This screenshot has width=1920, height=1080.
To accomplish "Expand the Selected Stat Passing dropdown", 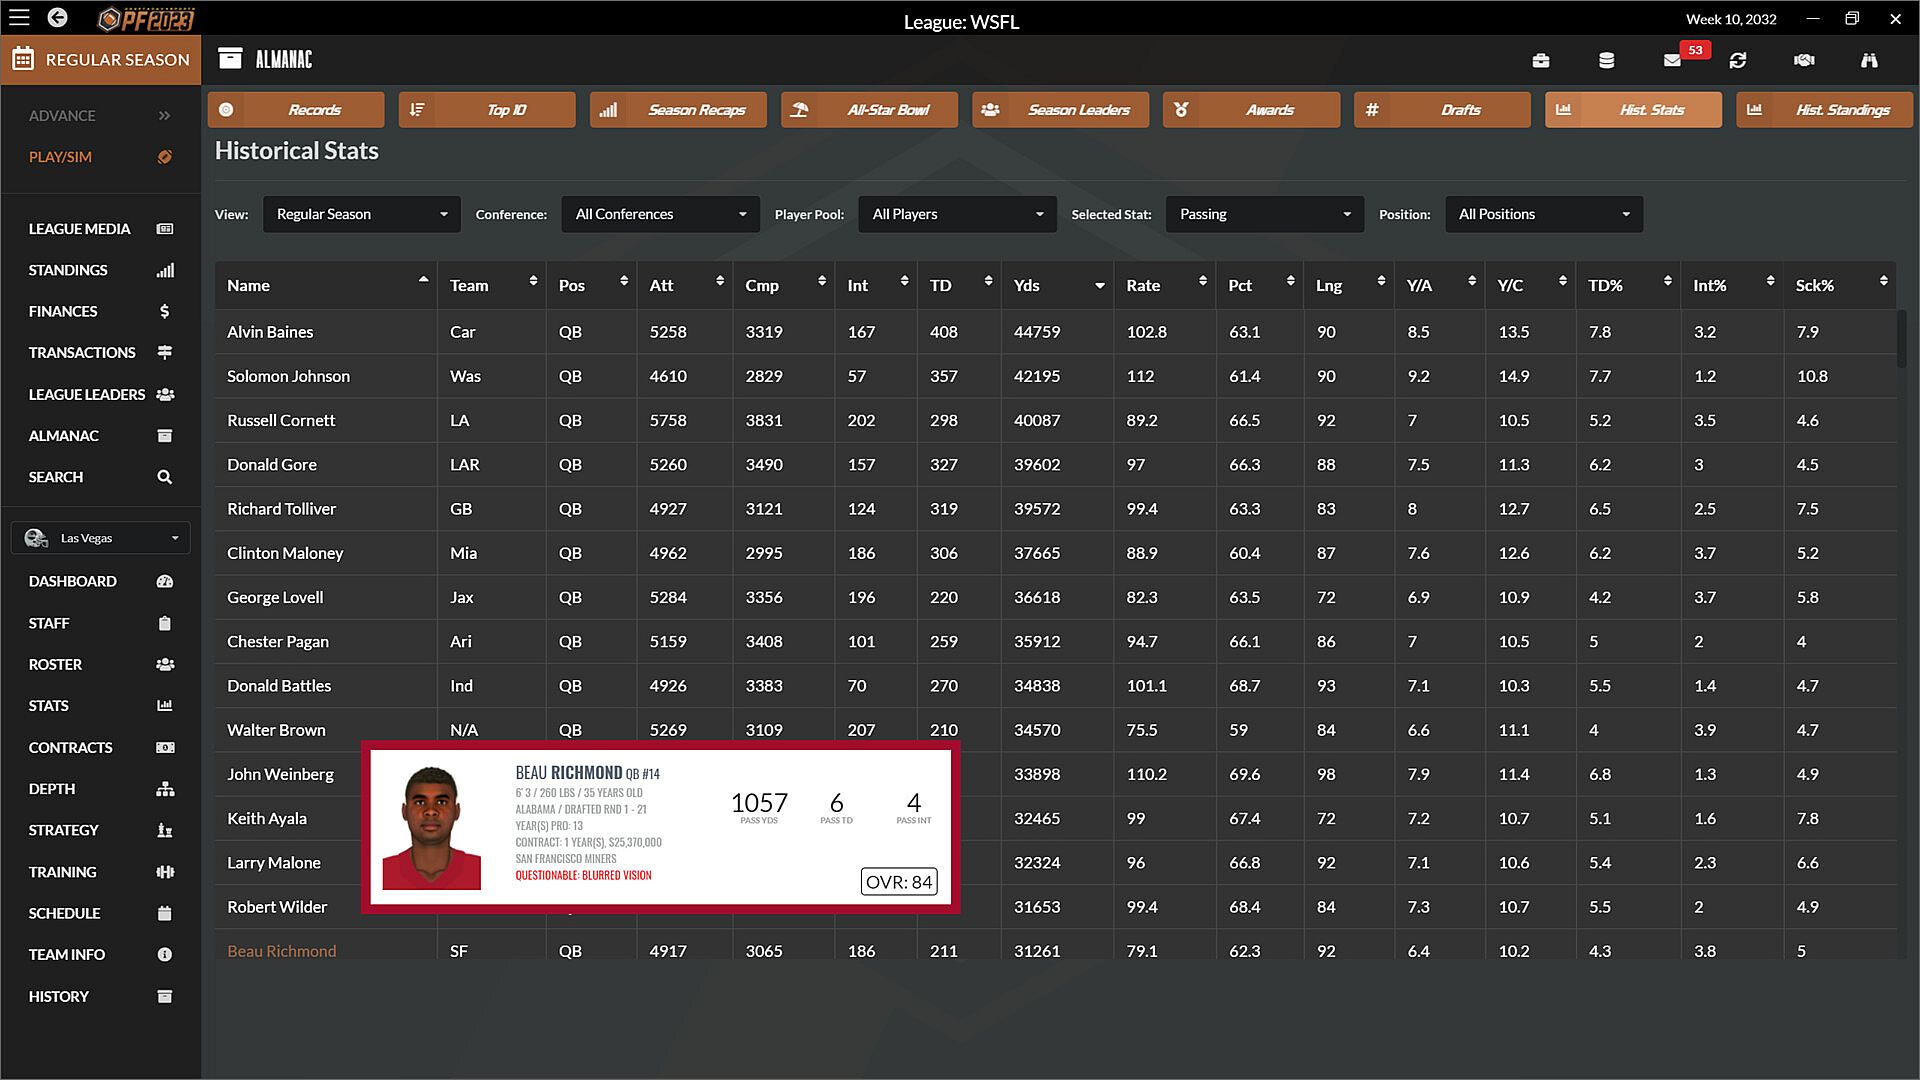I will coord(1264,214).
